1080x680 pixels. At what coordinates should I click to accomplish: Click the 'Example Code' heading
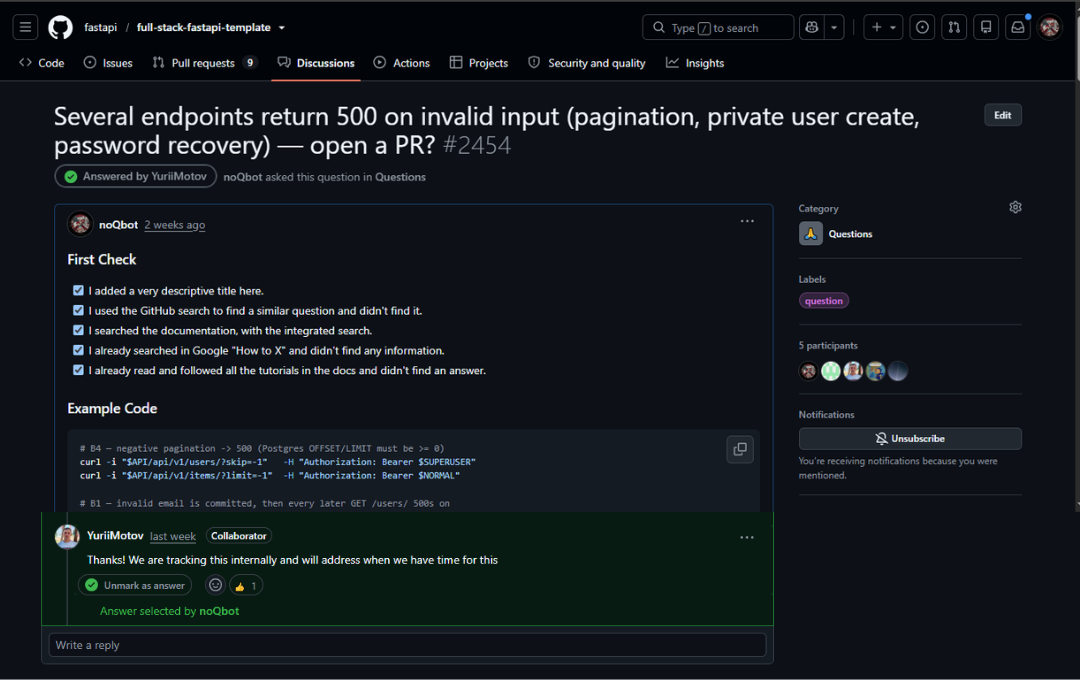point(112,409)
